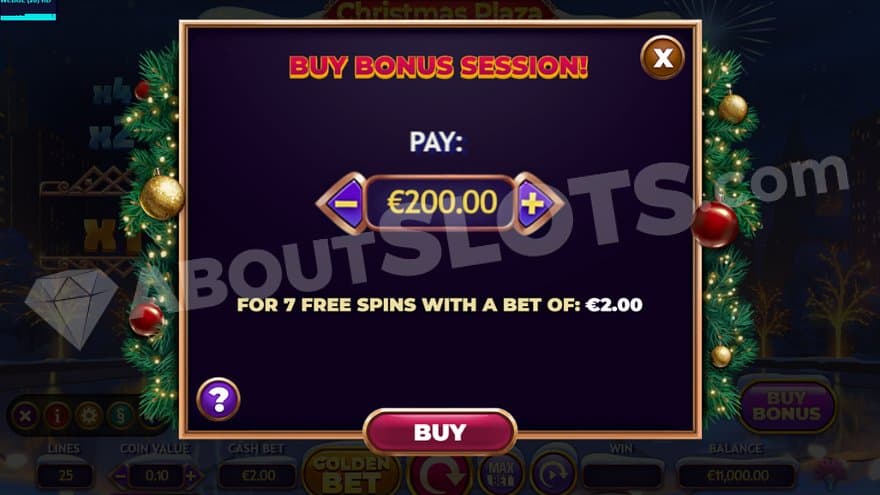The height and width of the screenshot is (495, 880).
Task: Toggle the Golden Bet feature
Action: point(351,473)
